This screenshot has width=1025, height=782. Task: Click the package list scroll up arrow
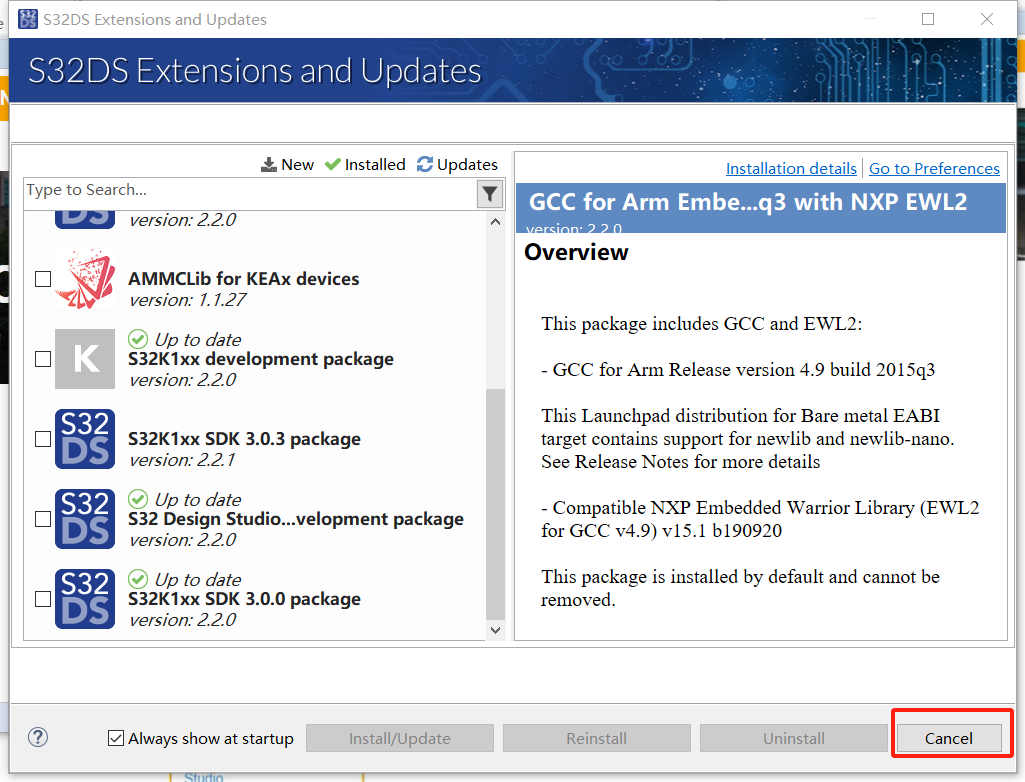tap(496, 222)
